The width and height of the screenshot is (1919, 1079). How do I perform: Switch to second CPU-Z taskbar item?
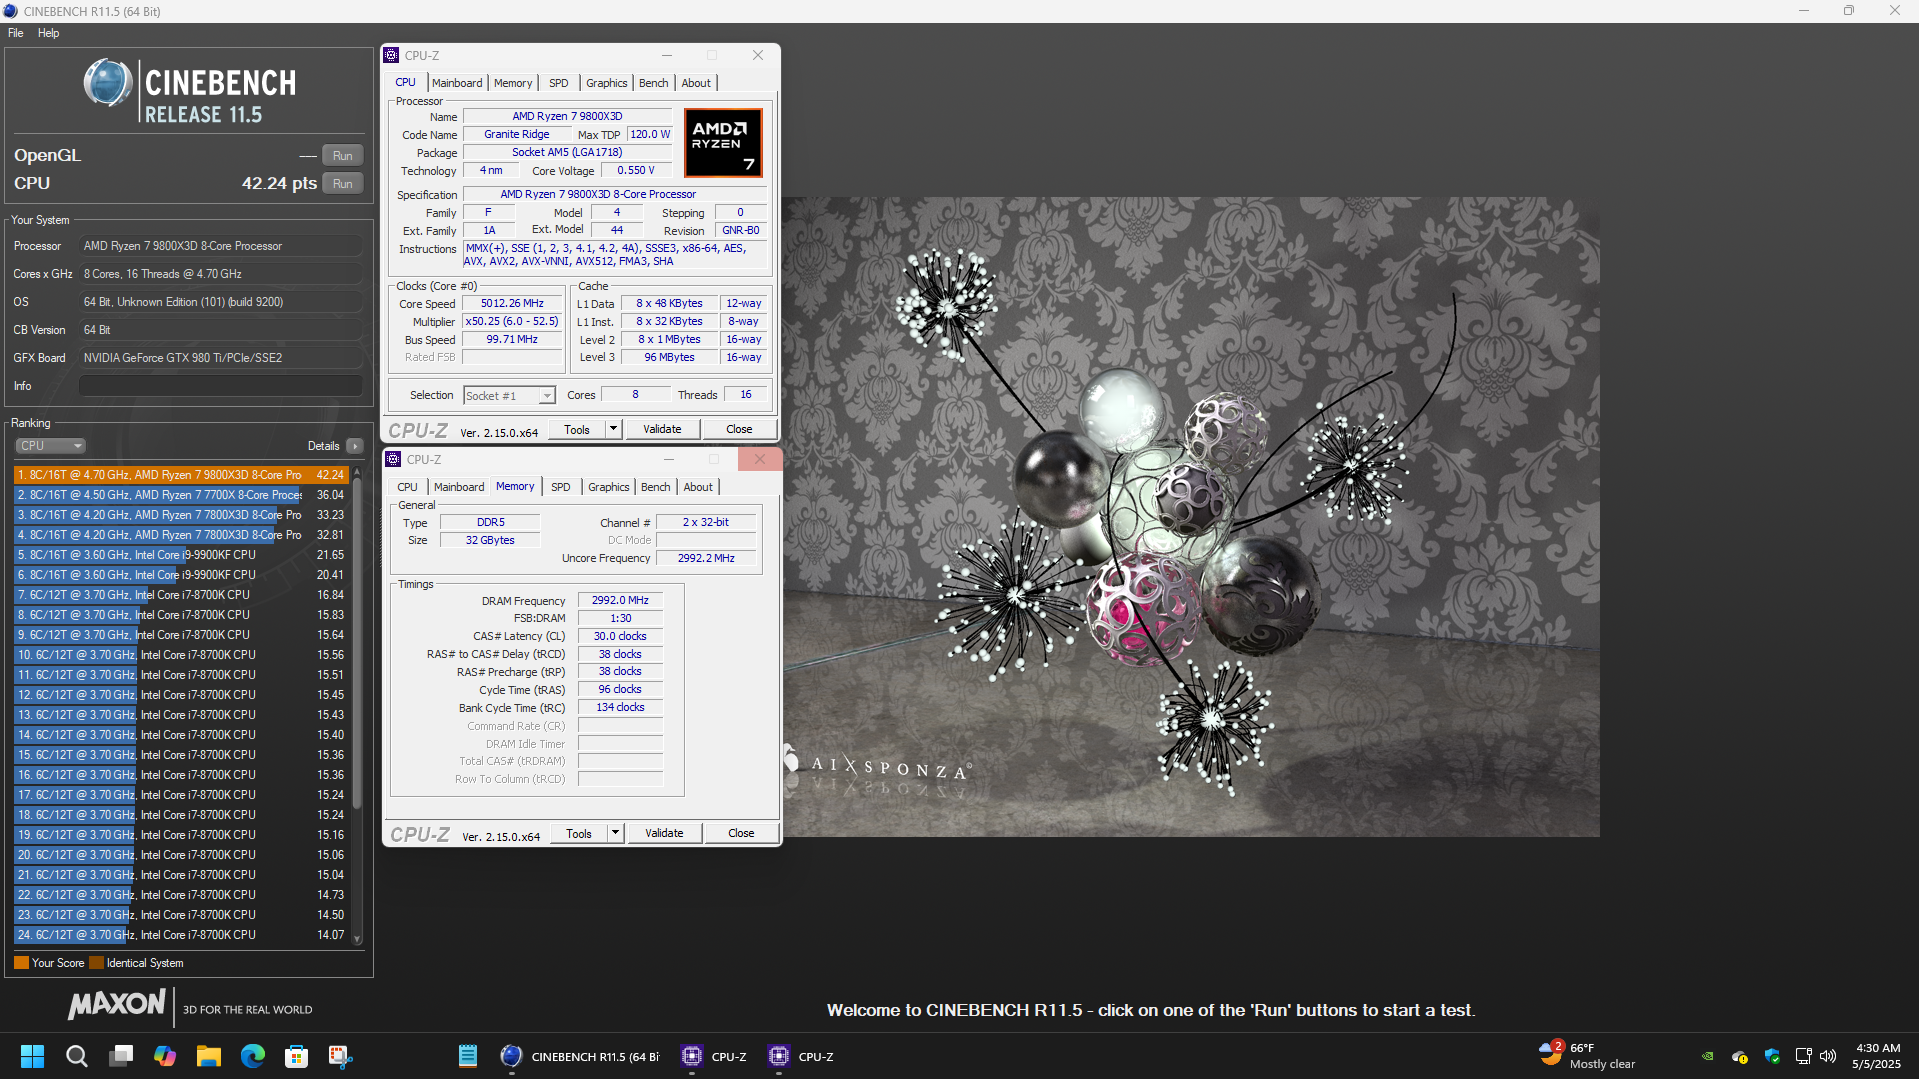[x=801, y=1056]
